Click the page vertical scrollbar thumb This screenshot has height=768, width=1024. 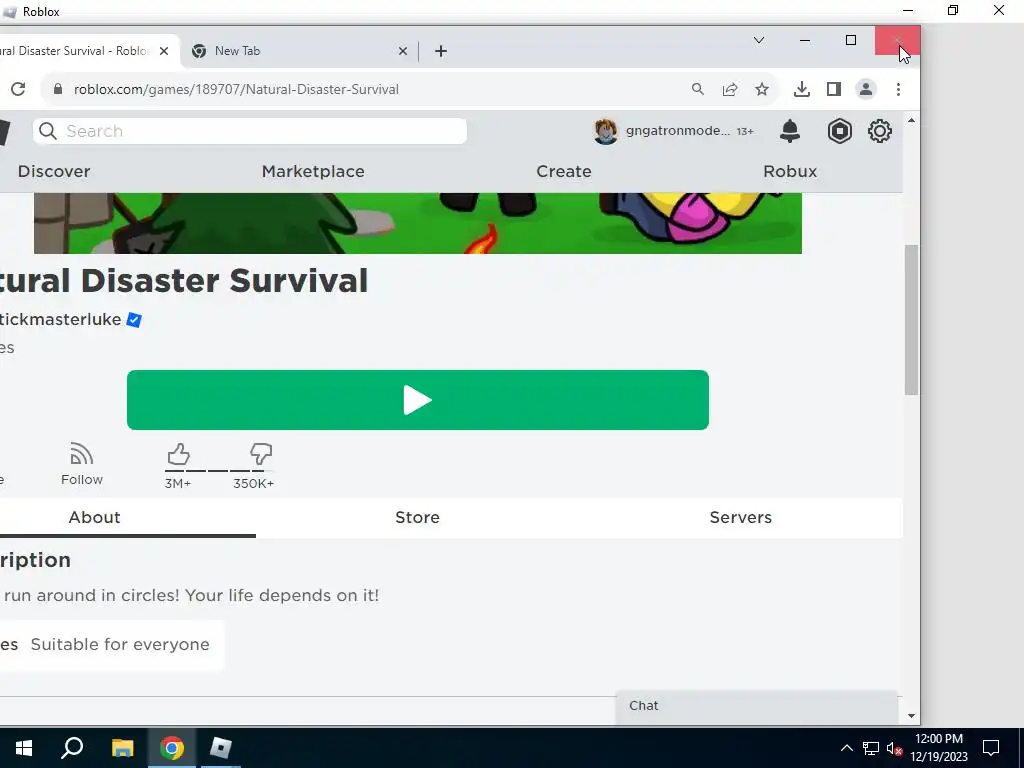click(x=911, y=320)
